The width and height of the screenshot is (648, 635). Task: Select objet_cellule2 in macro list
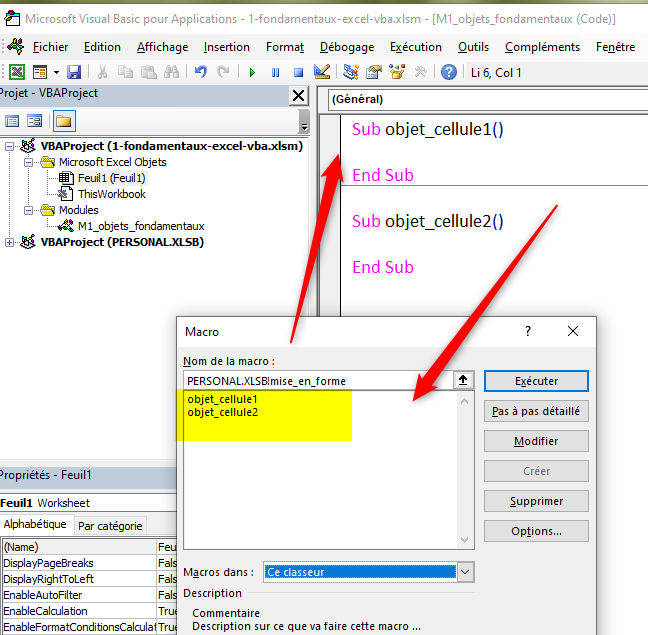point(222,412)
